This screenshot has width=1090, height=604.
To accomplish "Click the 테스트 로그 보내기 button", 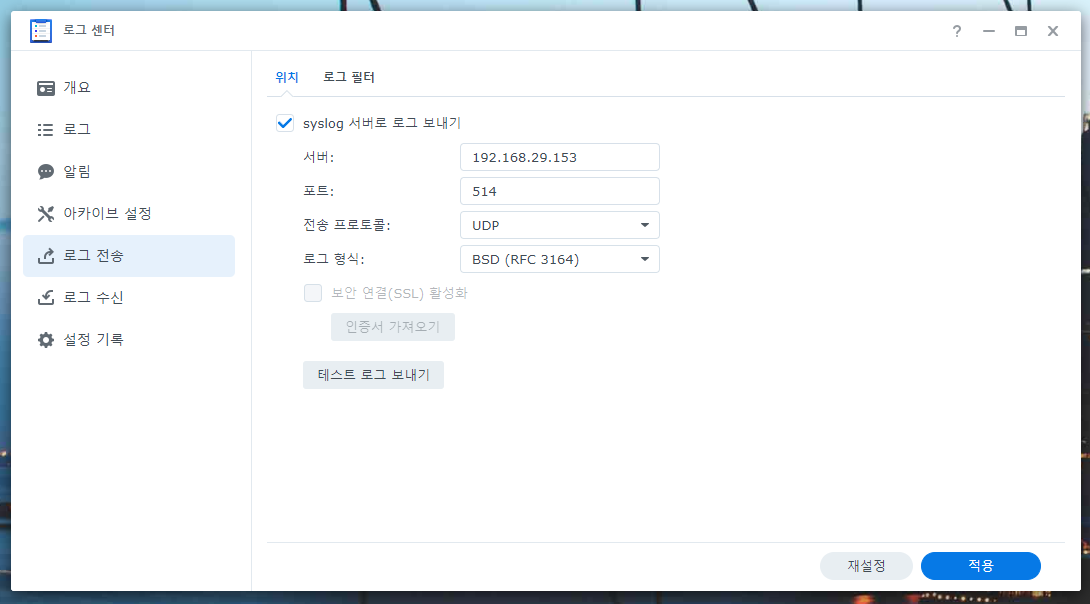I will [373, 375].
